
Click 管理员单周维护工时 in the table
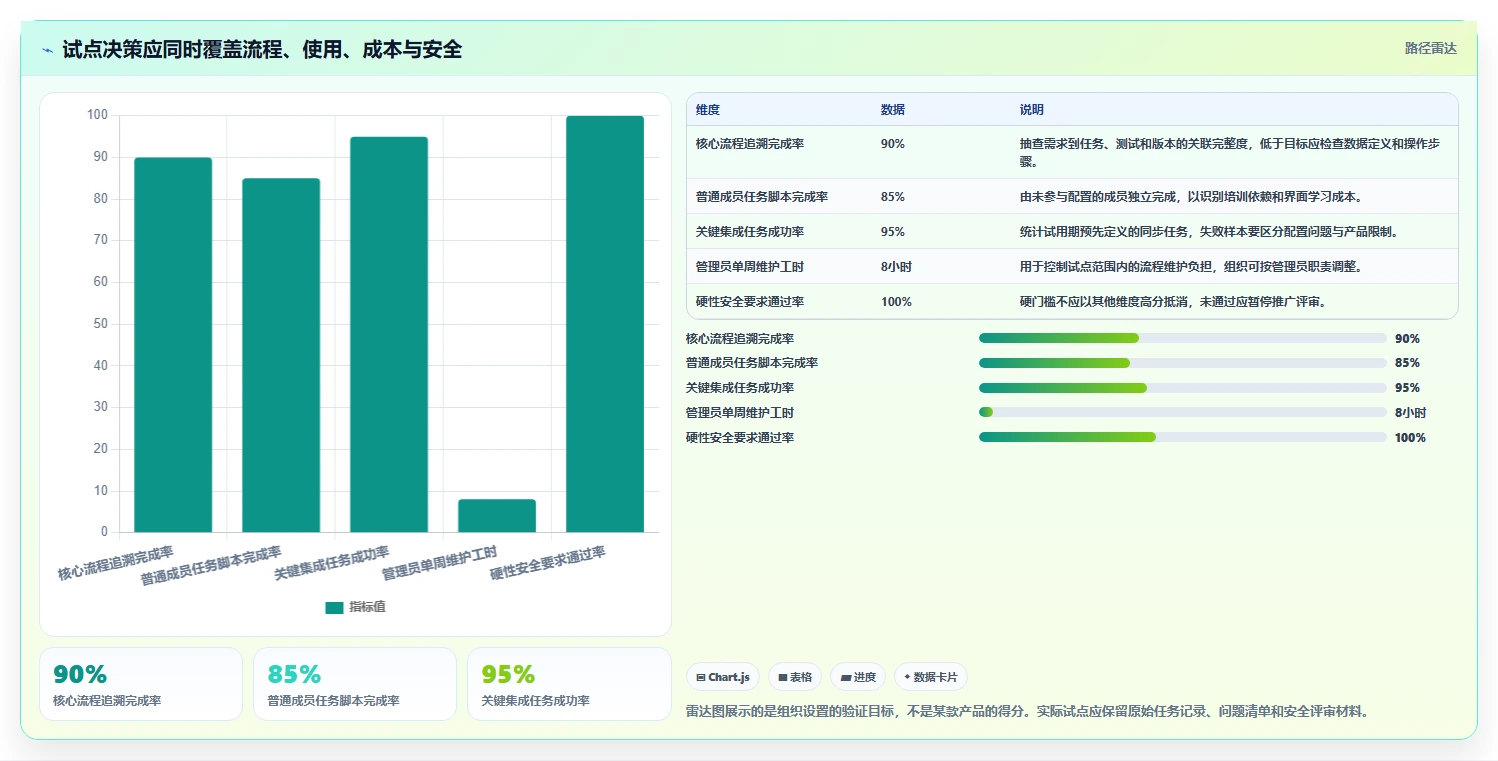750,267
